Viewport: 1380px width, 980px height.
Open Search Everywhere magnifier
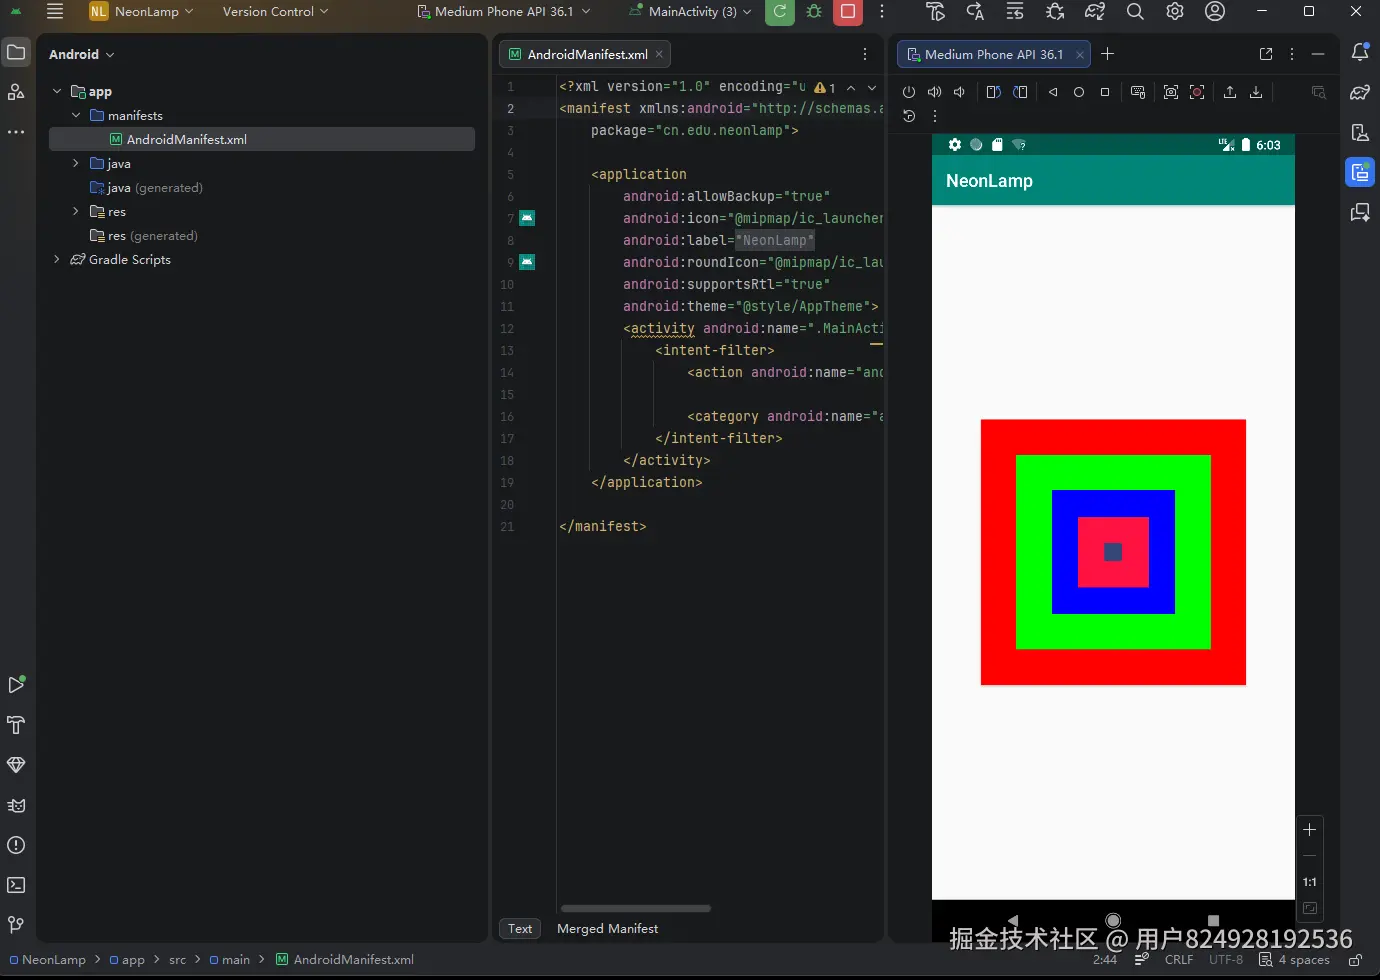pyautogui.click(x=1135, y=12)
